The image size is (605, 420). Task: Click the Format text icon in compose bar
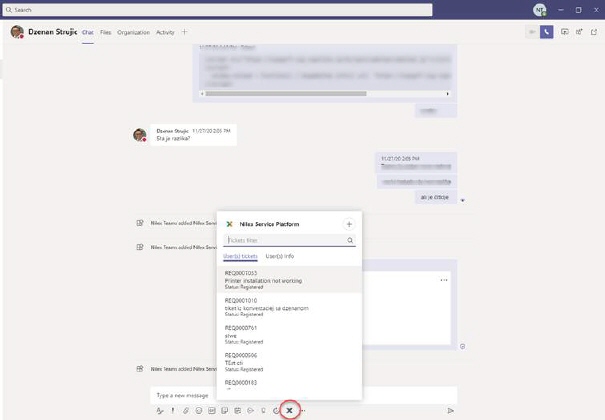tap(160, 410)
